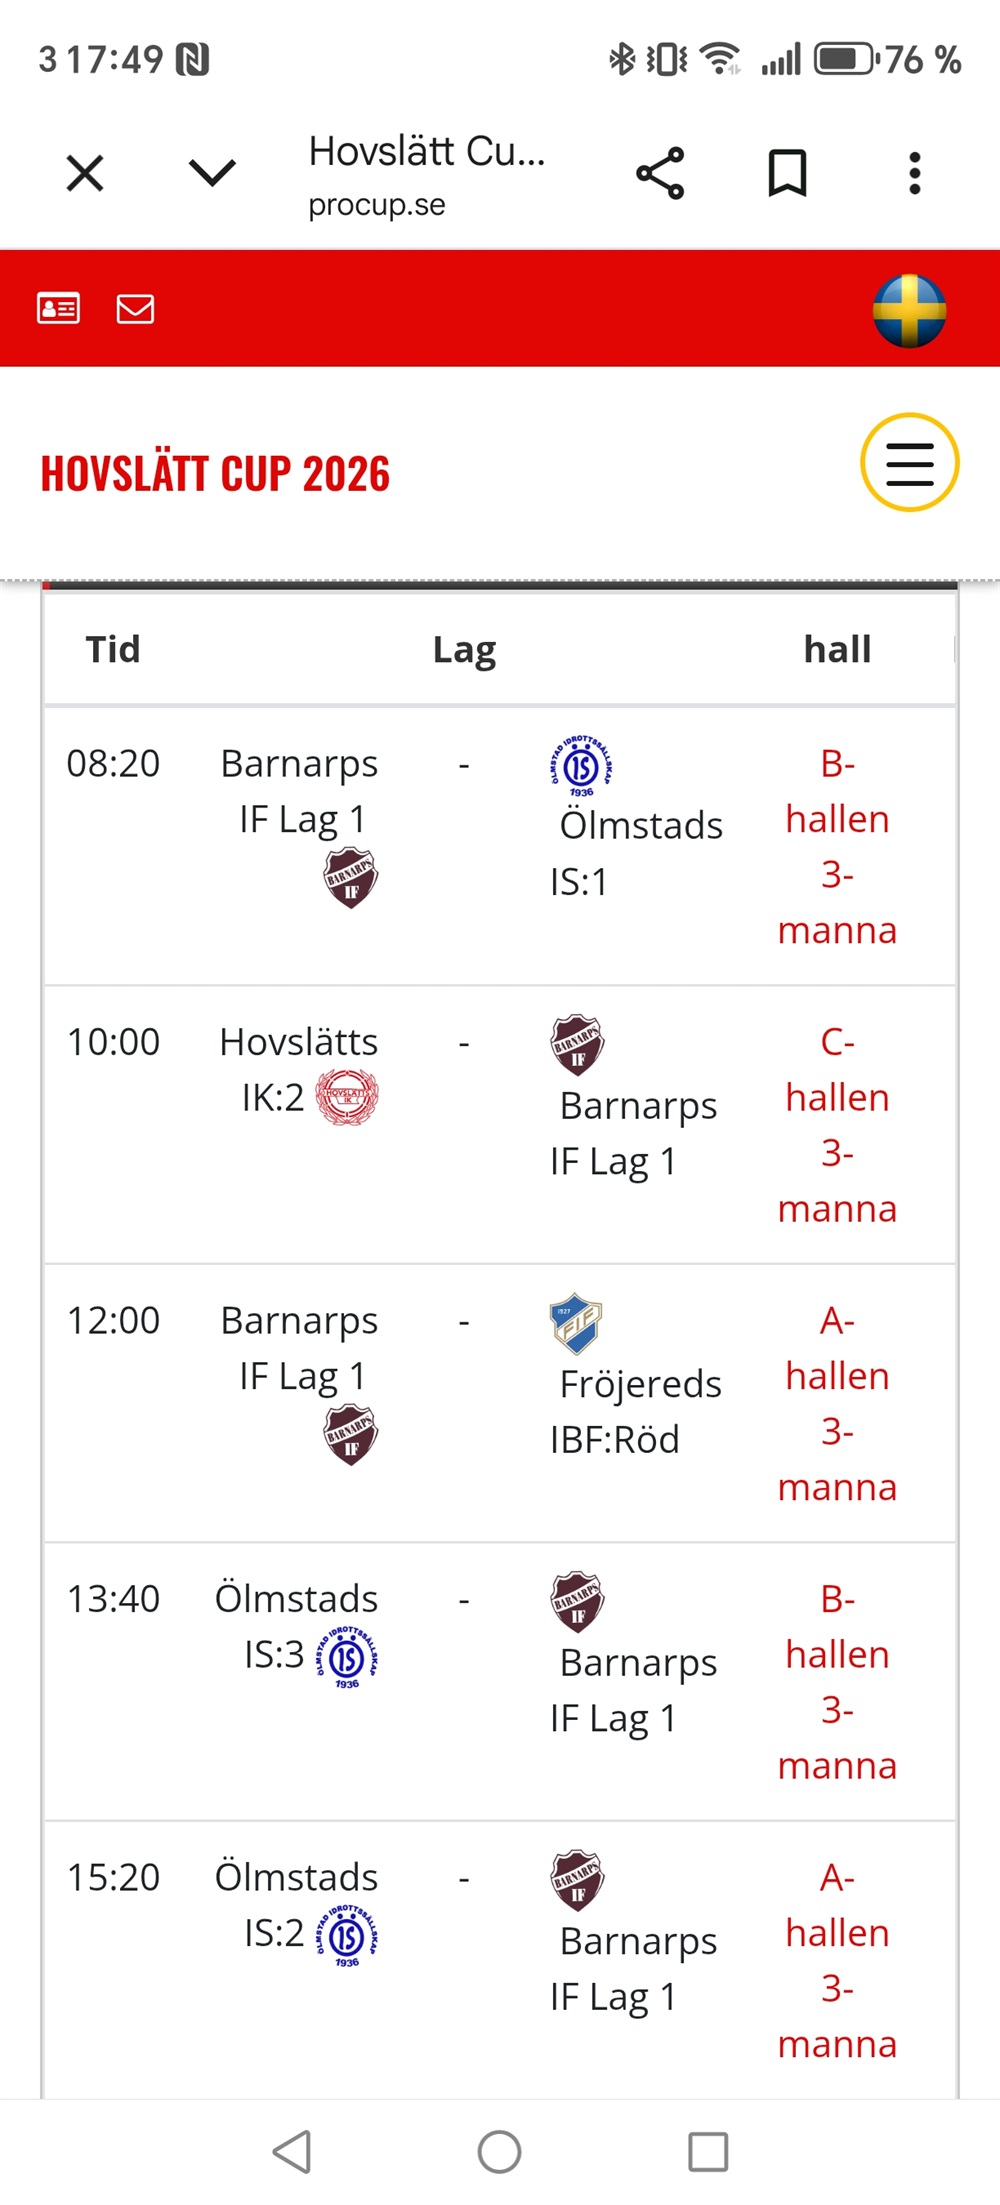Click the Ölmstads IS:1 team logo
Screen dimensions: 1000x2205
[x=581, y=767]
